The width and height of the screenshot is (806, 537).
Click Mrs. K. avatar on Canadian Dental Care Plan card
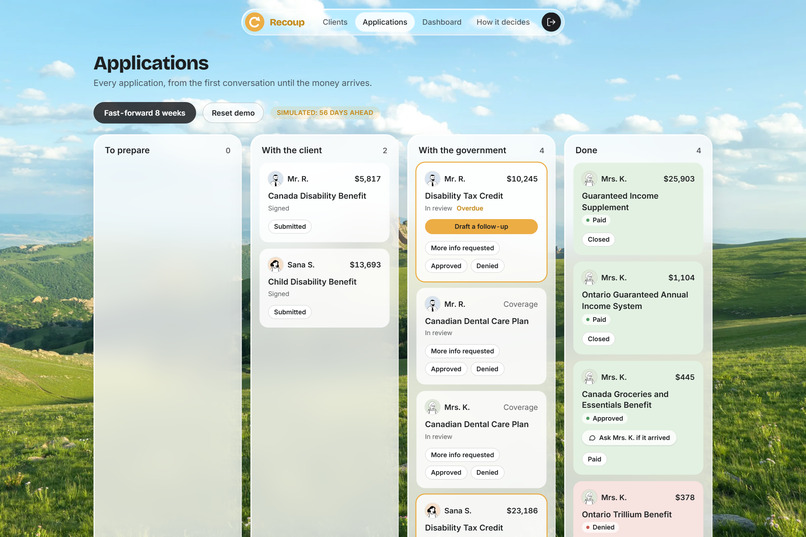[432, 407]
